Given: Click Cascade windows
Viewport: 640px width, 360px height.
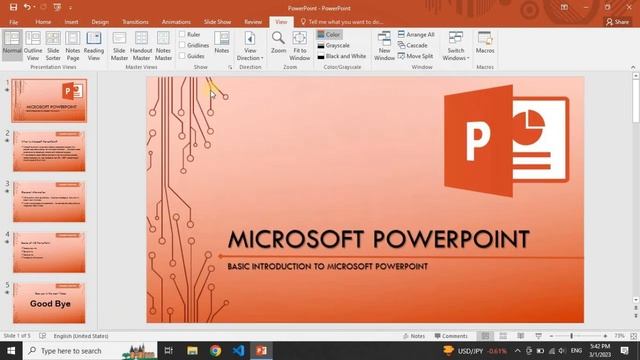Looking at the screenshot, I should click(413, 45).
